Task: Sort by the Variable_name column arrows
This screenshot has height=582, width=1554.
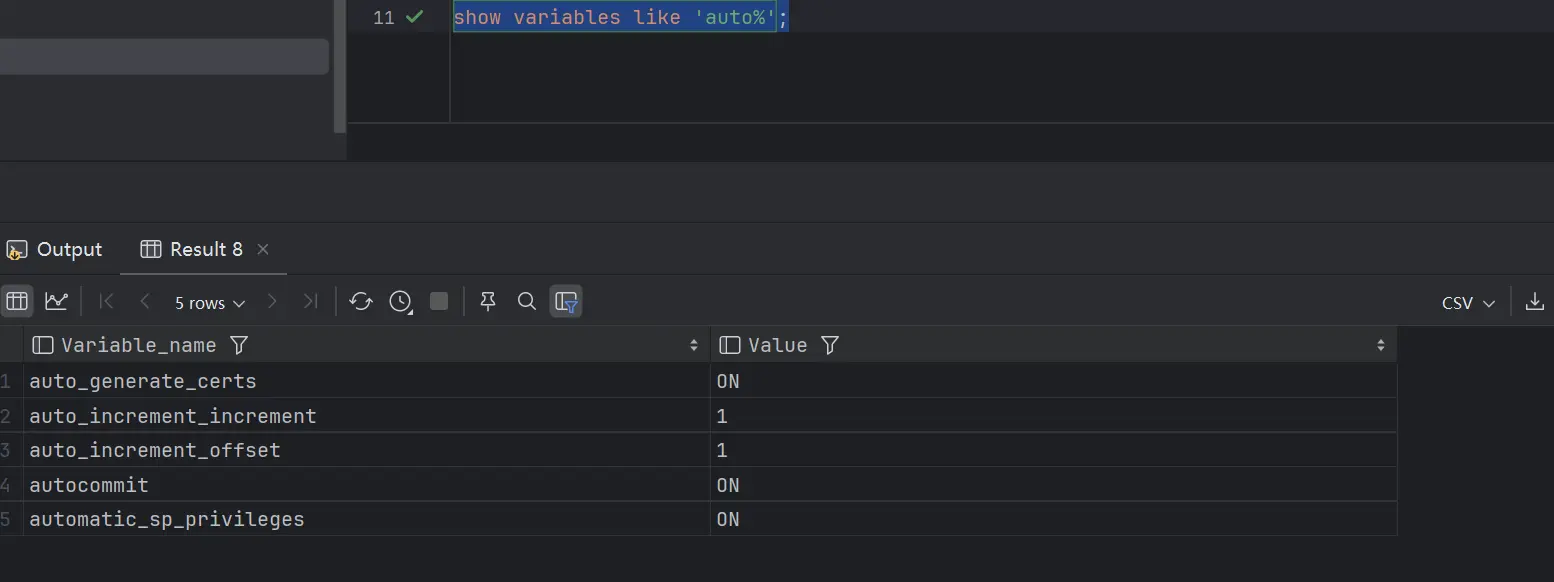Action: pyautogui.click(x=694, y=345)
